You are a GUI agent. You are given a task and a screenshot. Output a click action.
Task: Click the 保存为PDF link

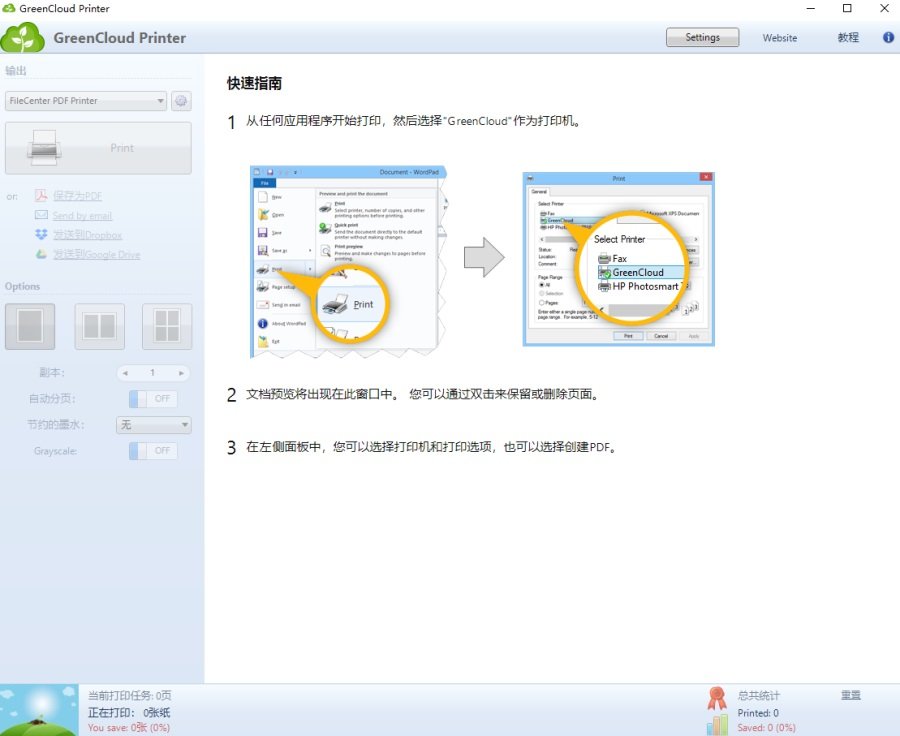pyautogui.click(x=77, y=196)
